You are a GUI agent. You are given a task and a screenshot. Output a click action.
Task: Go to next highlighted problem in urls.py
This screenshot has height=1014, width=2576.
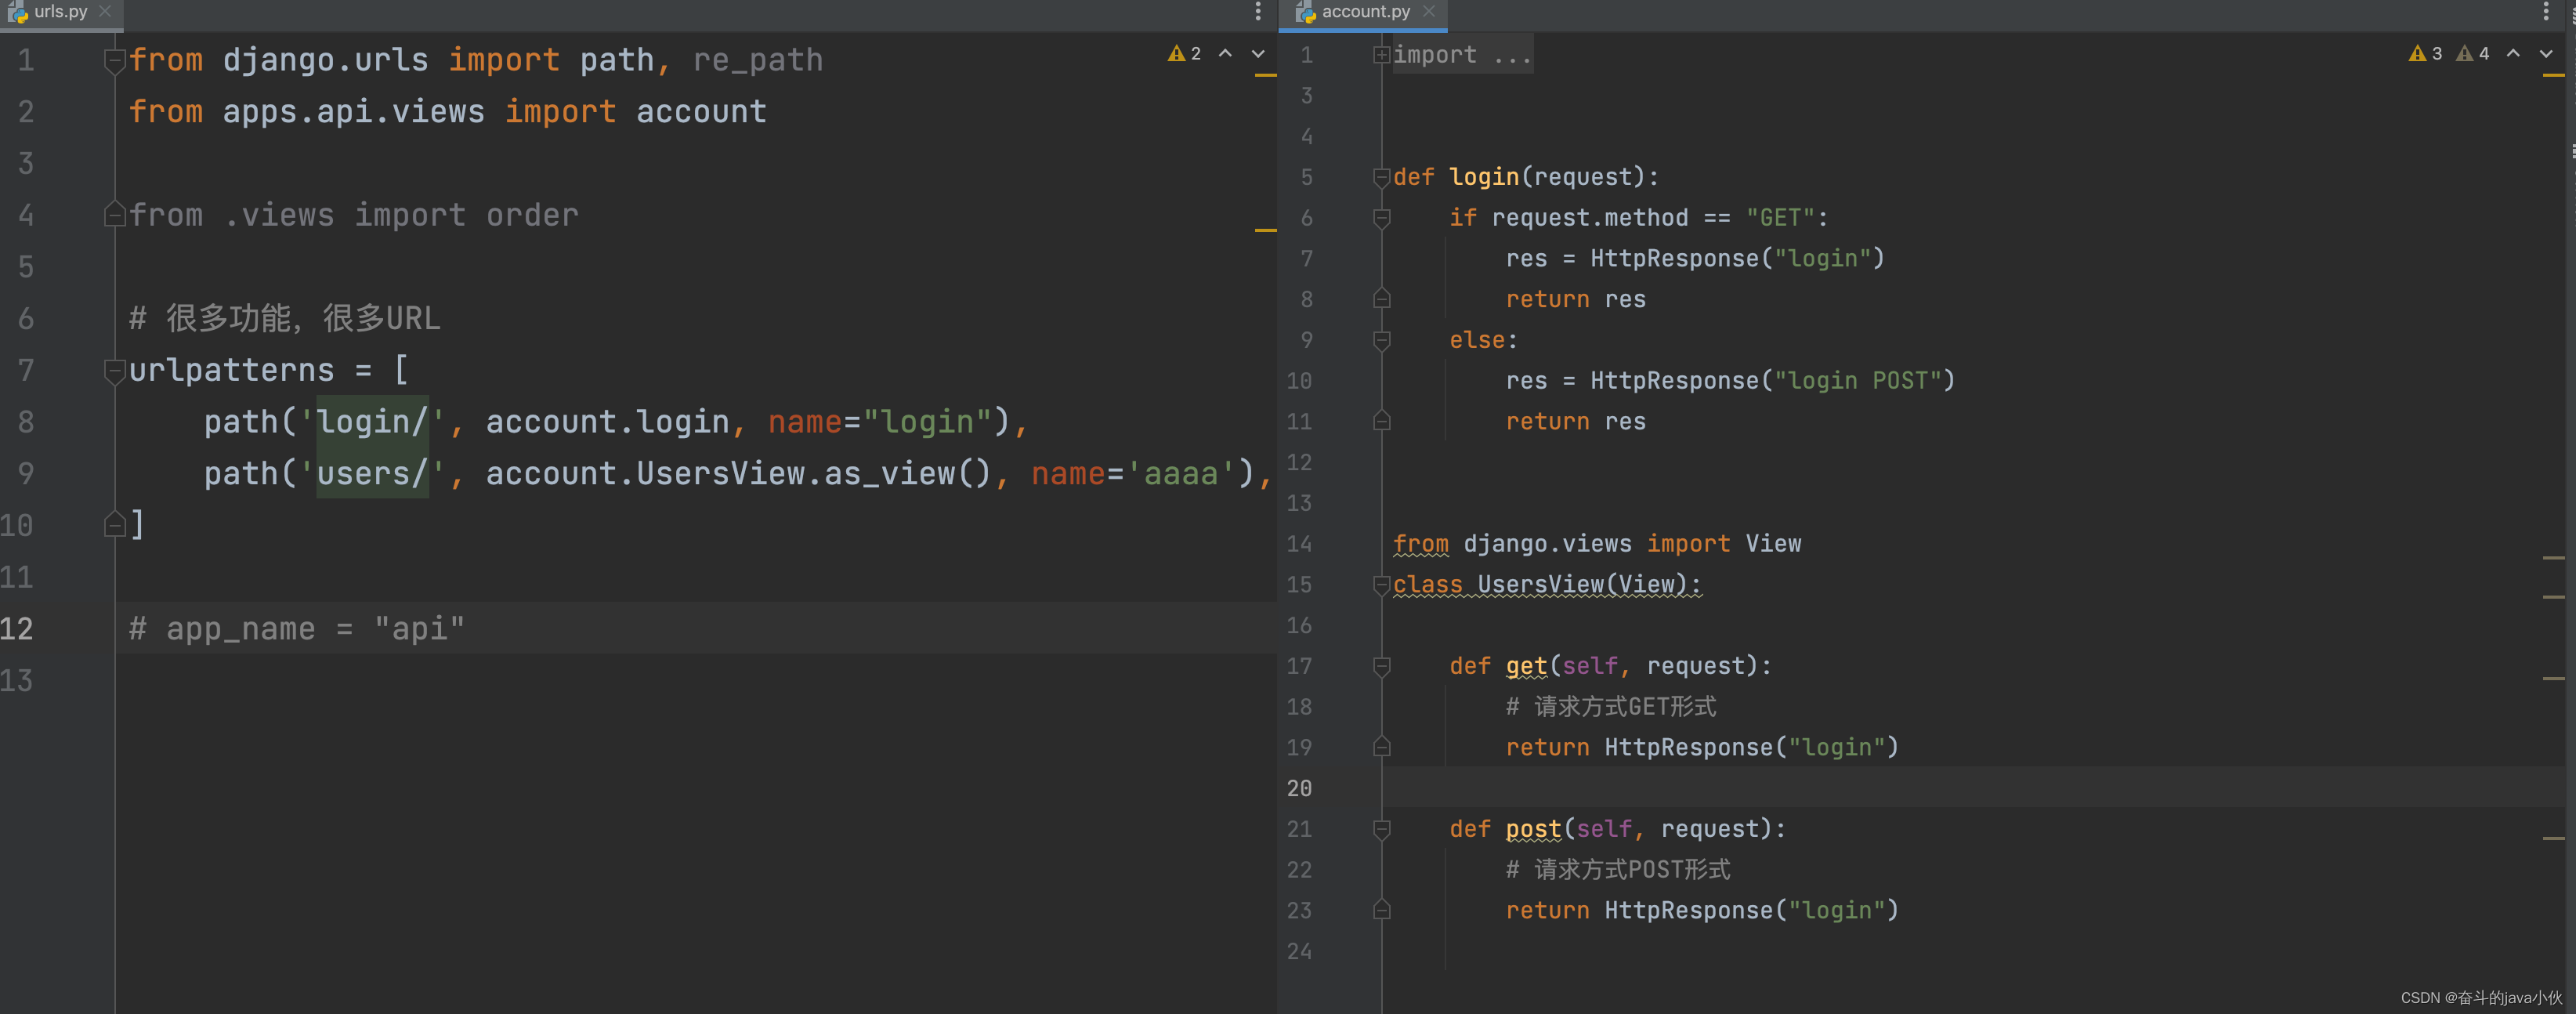[x=1258, y=54]
